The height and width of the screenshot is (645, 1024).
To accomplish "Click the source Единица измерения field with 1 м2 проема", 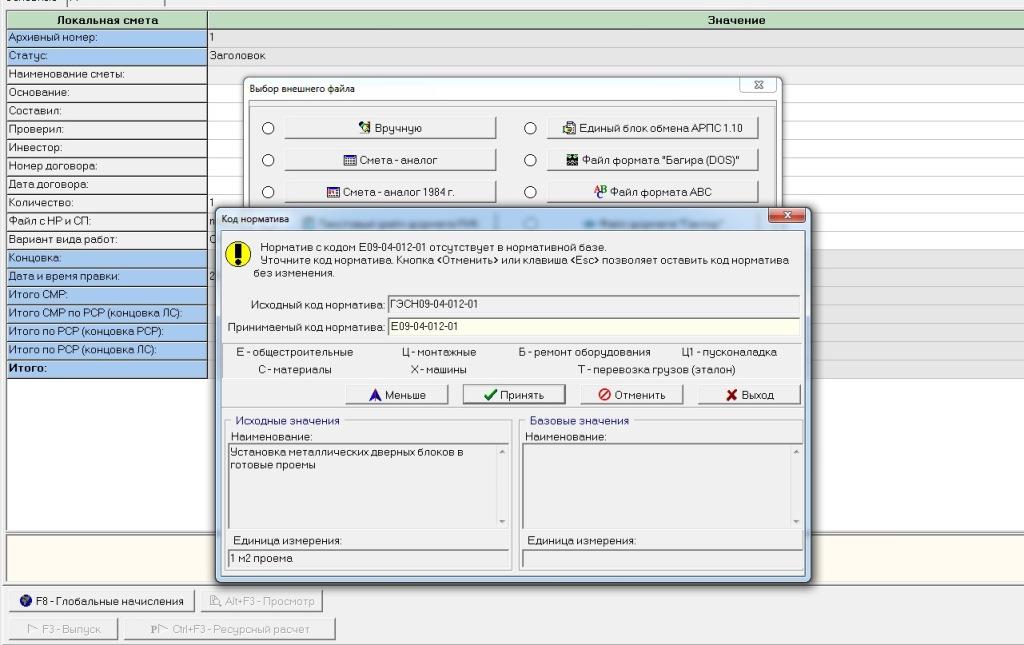I will 368,559.
